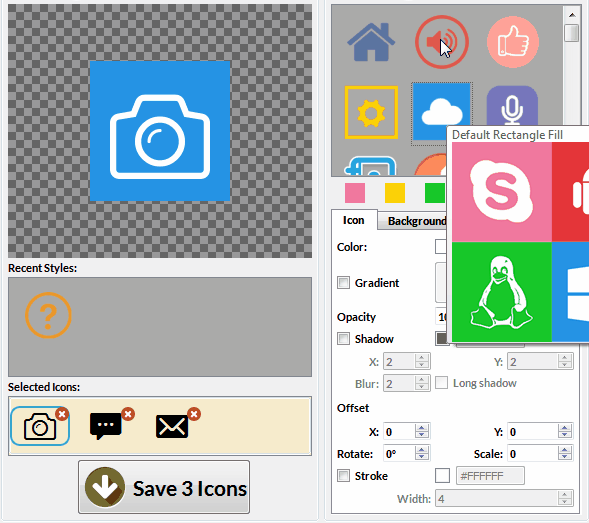Open the white Stroke color swatch

(x=443, y=476)
